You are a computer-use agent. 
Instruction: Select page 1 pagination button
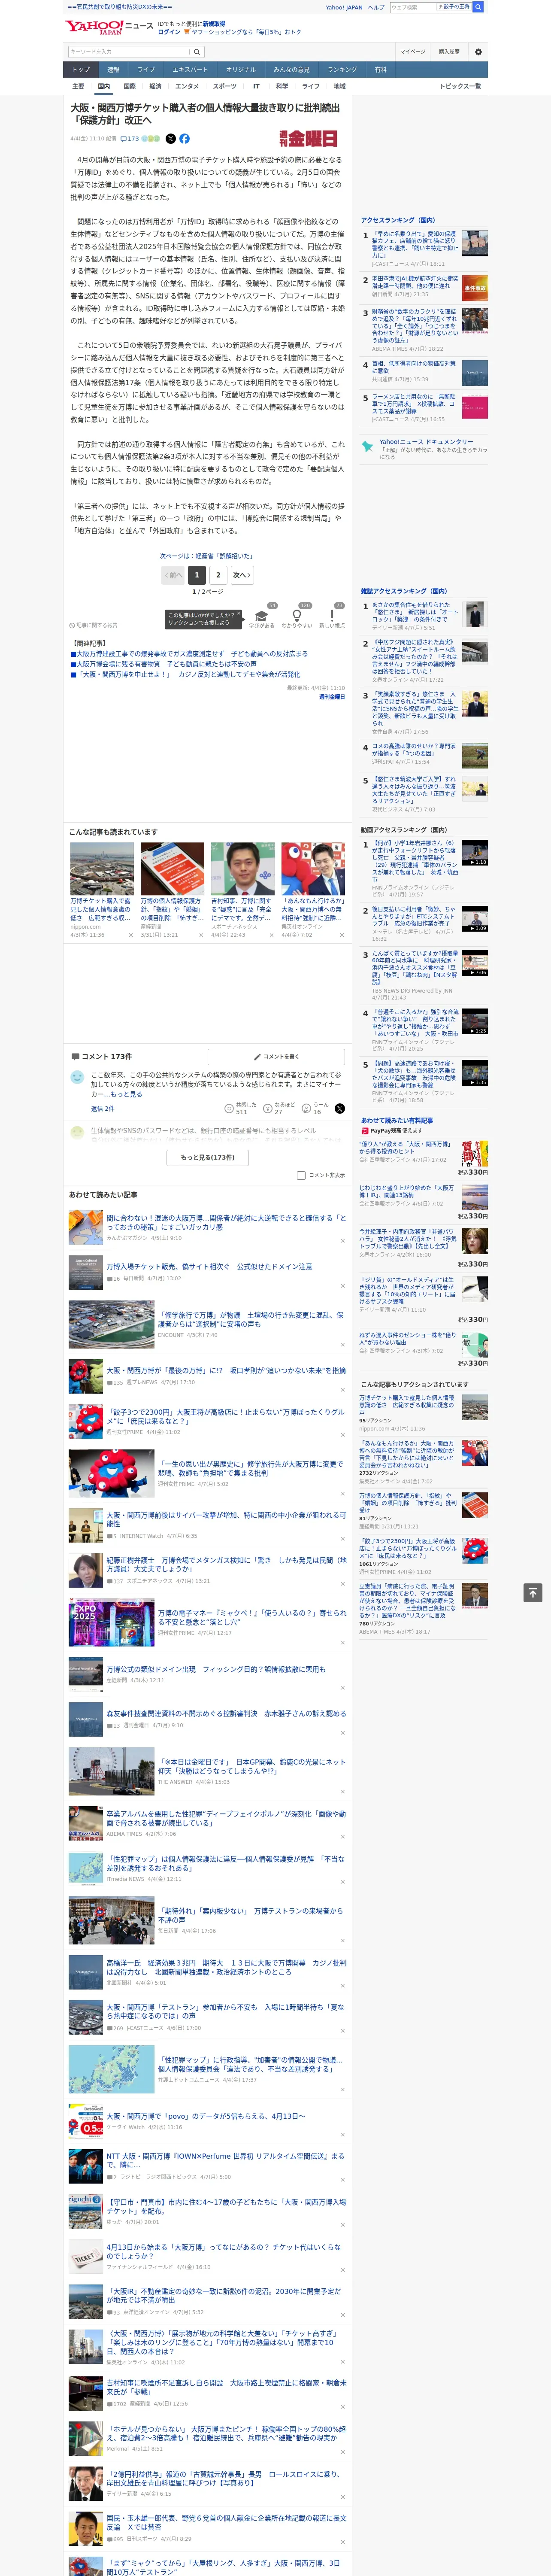point(197,575)
